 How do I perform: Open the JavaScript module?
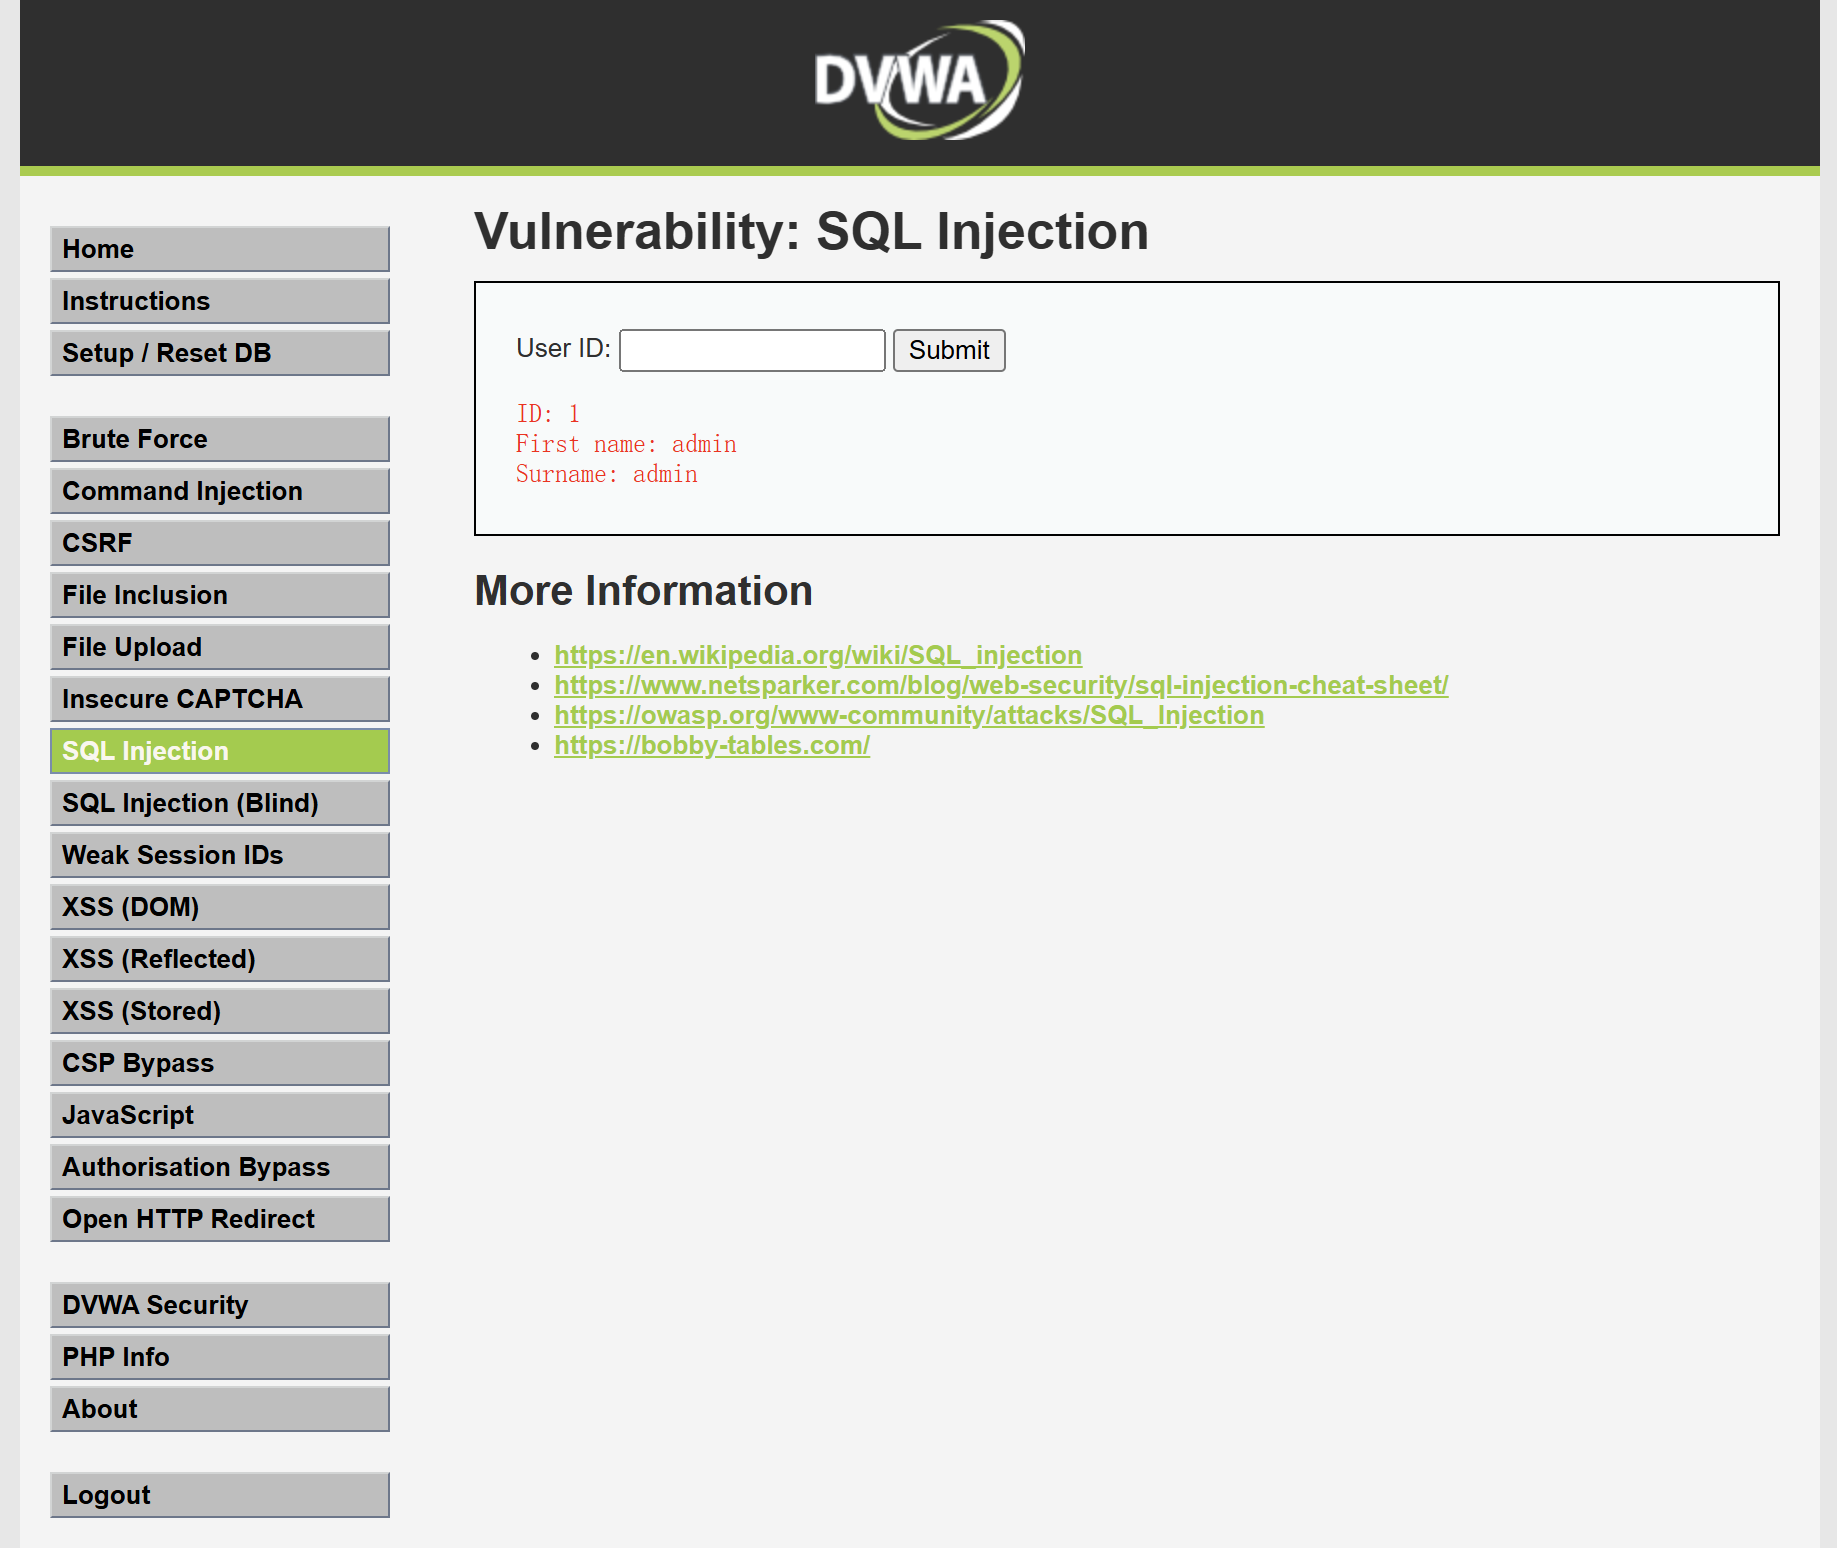click(220, 1115)
